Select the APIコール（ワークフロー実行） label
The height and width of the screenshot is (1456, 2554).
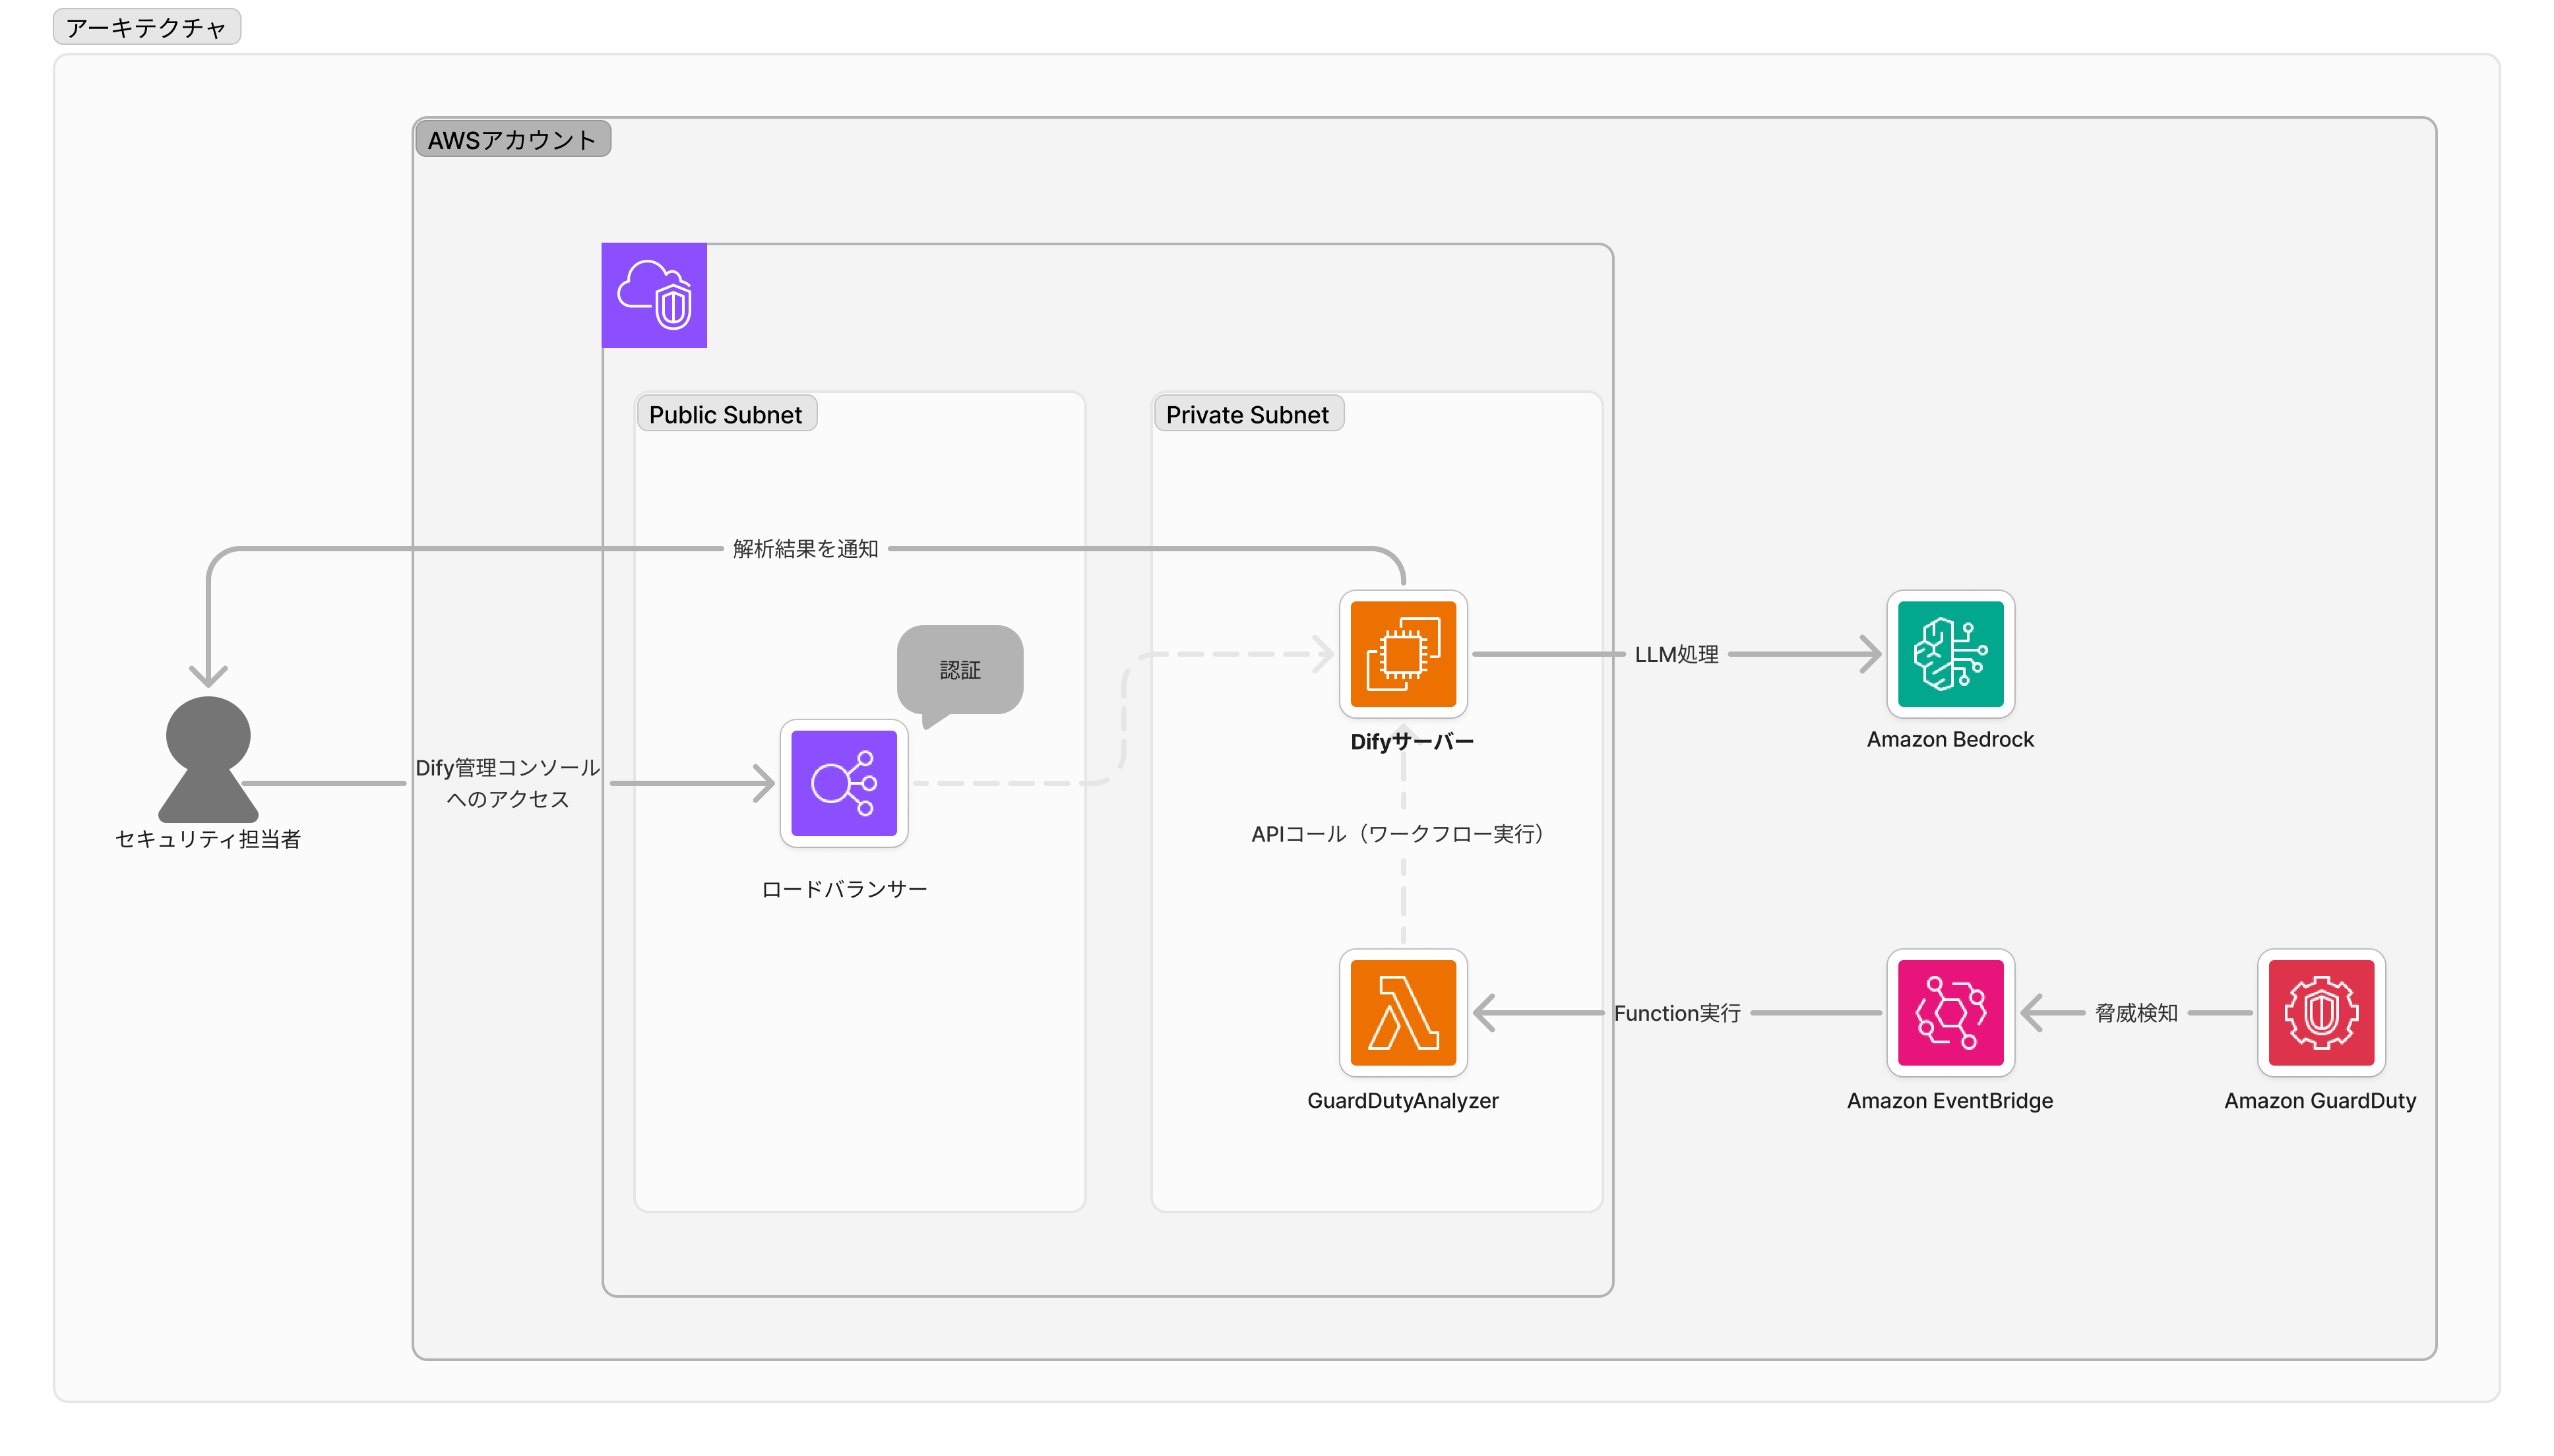1403,834
